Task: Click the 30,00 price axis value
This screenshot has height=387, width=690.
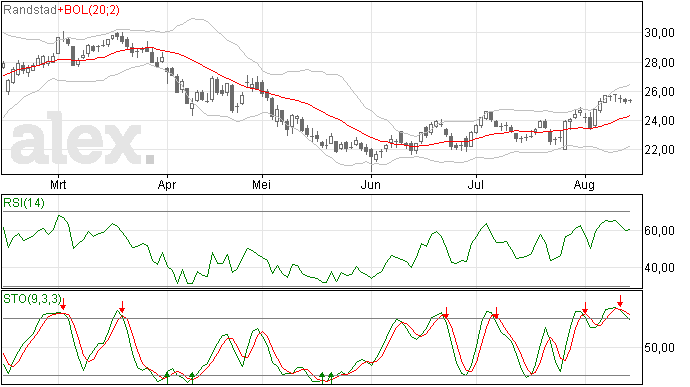Action: tap(660, 33)
